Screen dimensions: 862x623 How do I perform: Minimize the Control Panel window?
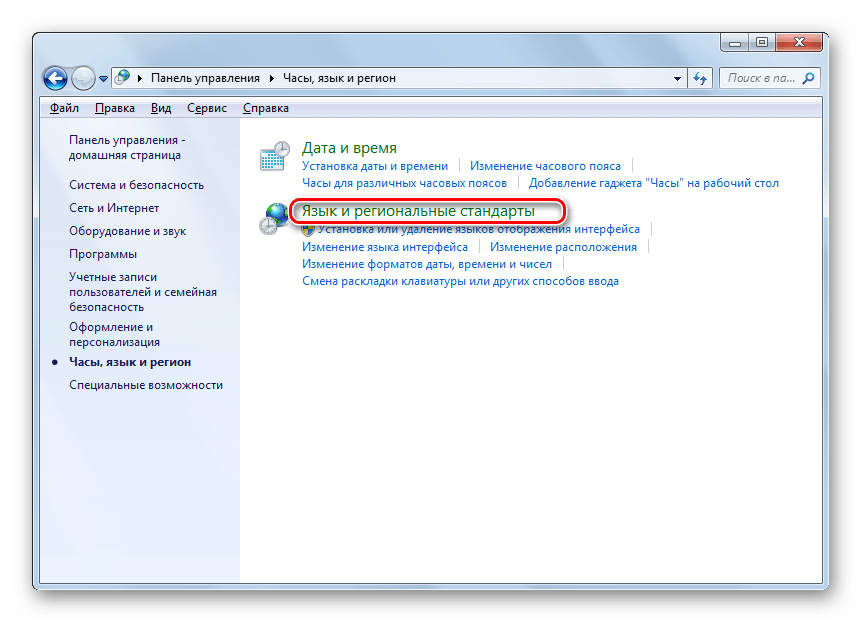pyautogui.click(x=734, y=42)
